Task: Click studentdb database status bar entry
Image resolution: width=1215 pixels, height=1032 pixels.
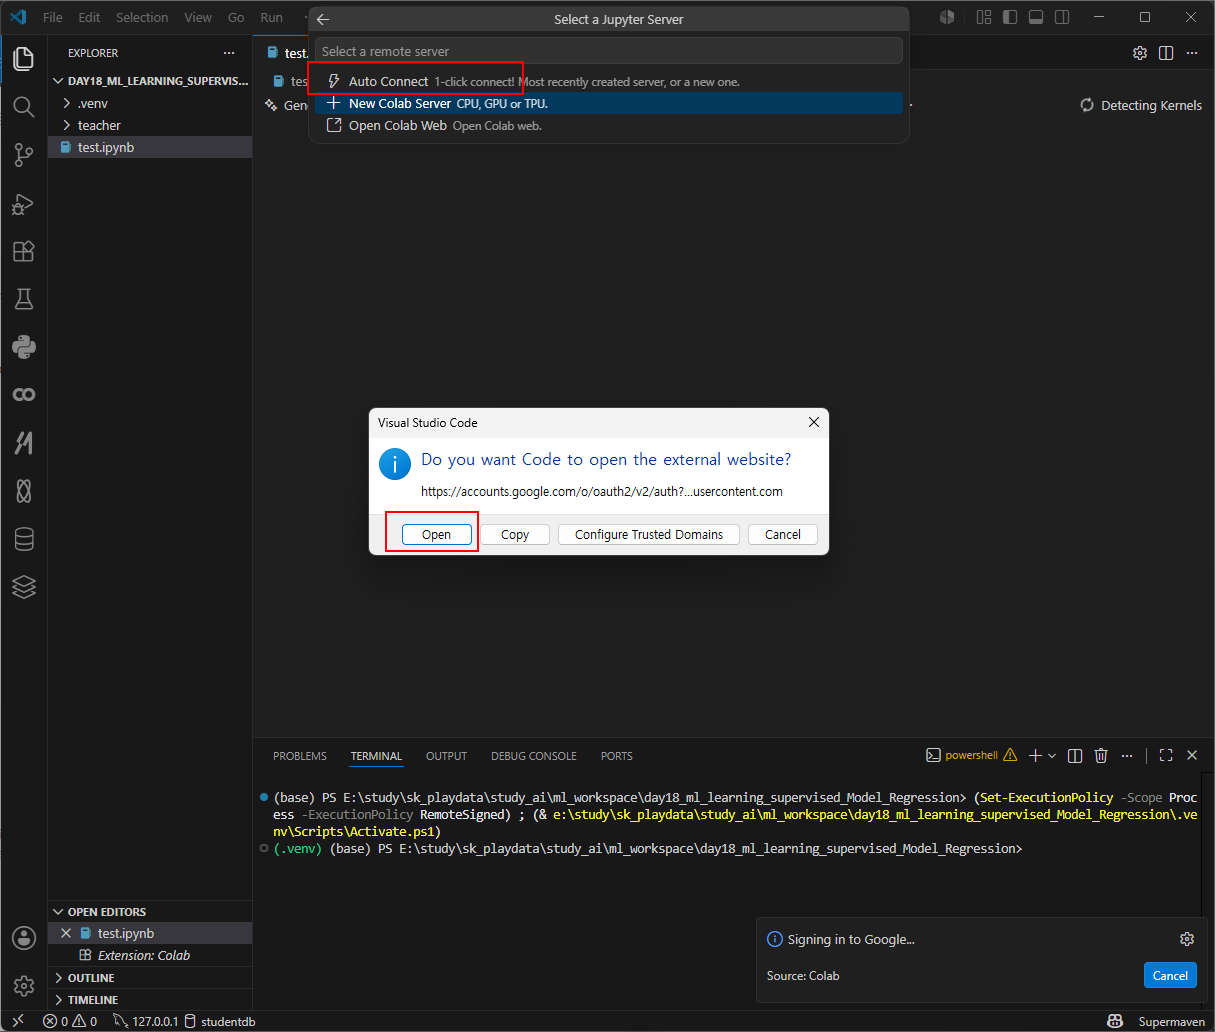Action: pos(219,1021)
